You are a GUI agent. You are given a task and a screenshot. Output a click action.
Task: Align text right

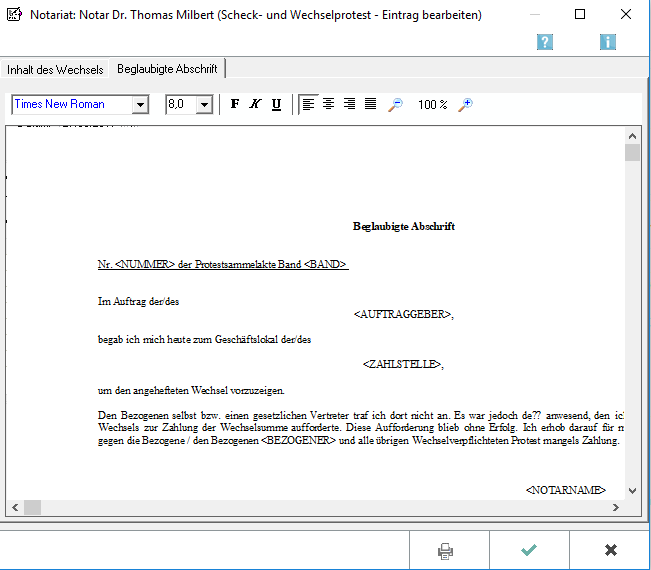point(349,104)
